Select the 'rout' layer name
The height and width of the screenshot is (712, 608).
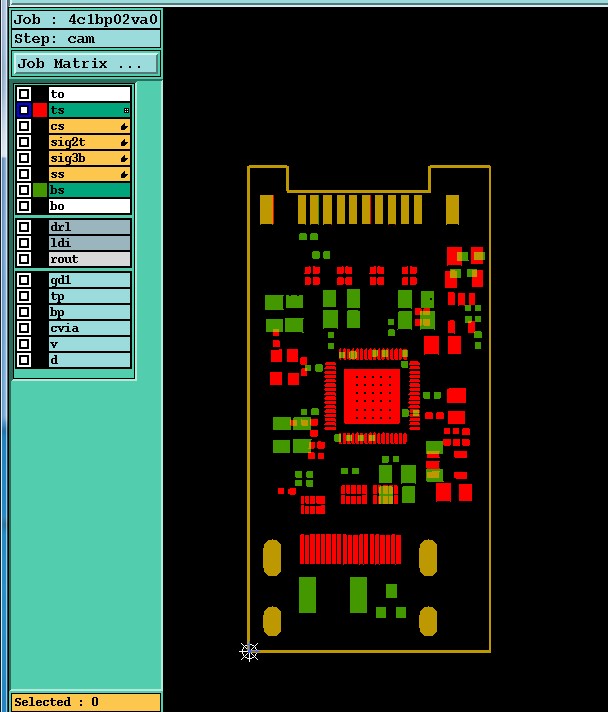(89, 259)
